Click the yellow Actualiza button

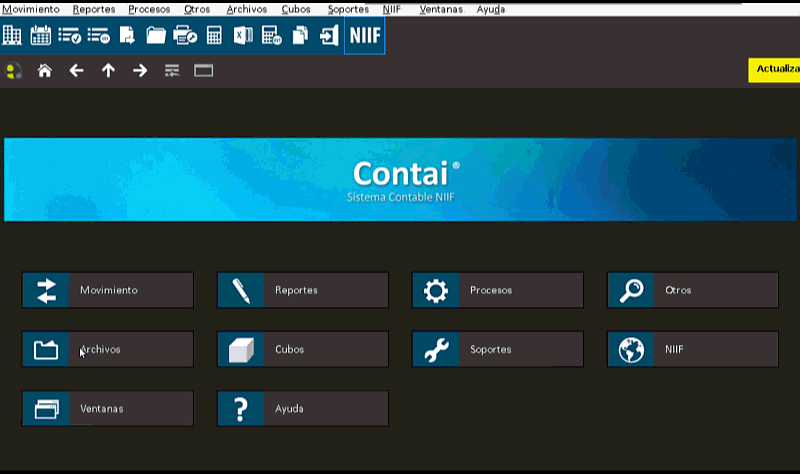click(x=776, y=70)
